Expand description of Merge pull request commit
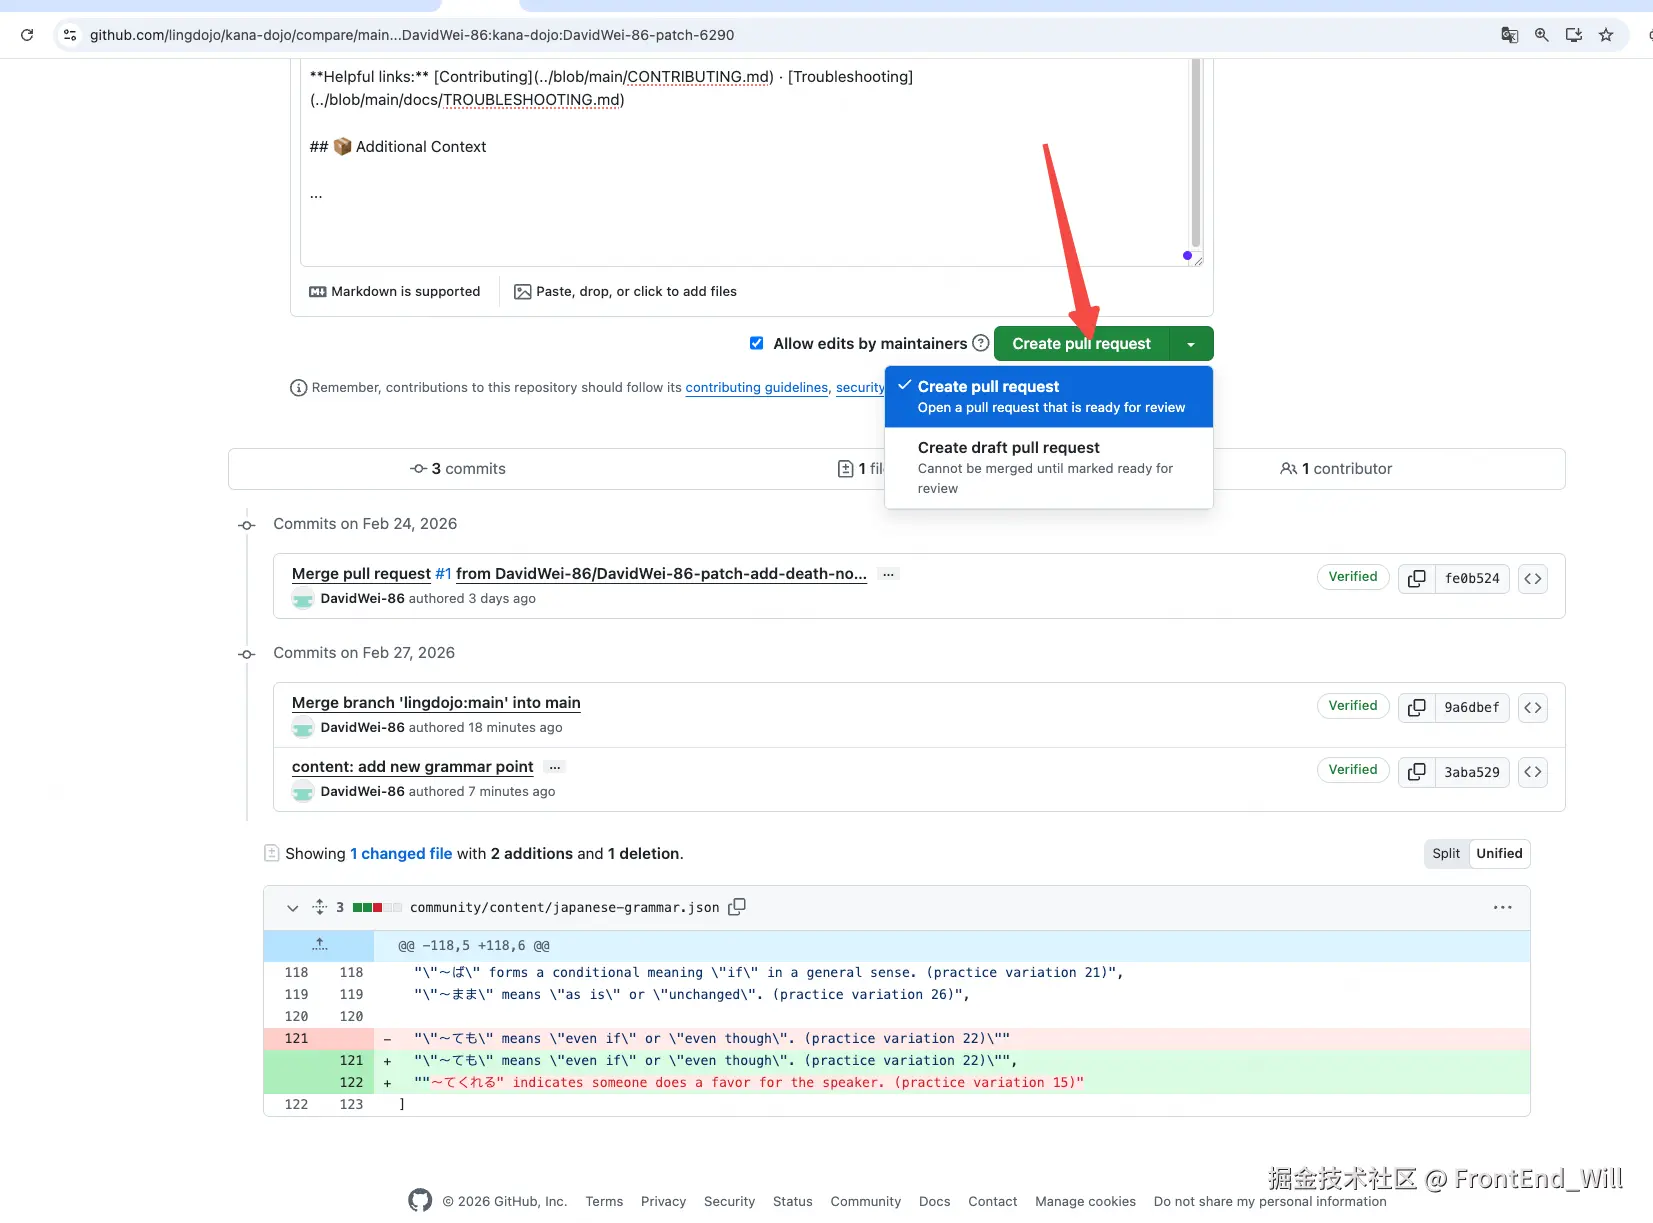This screenshot has height=1223, width=1653. pos(888,574)
